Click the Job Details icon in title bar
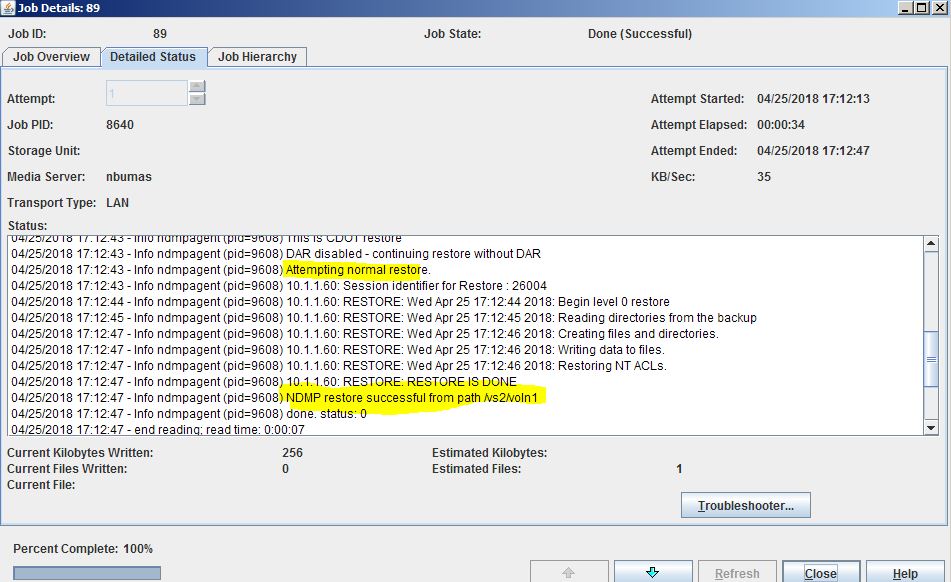The image size is (951, 582). (x=9, y=7)
